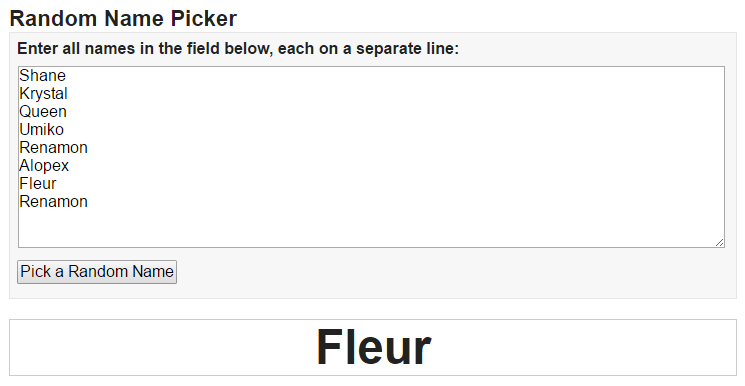
Task: Place cursor on Queen in the list
Action: pos(43,112)
